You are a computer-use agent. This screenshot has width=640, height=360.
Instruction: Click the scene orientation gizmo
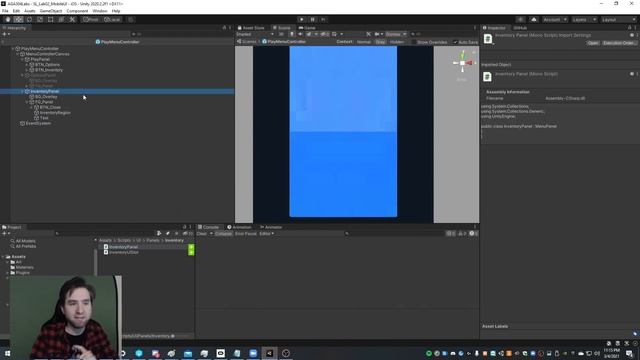[462, 63]
